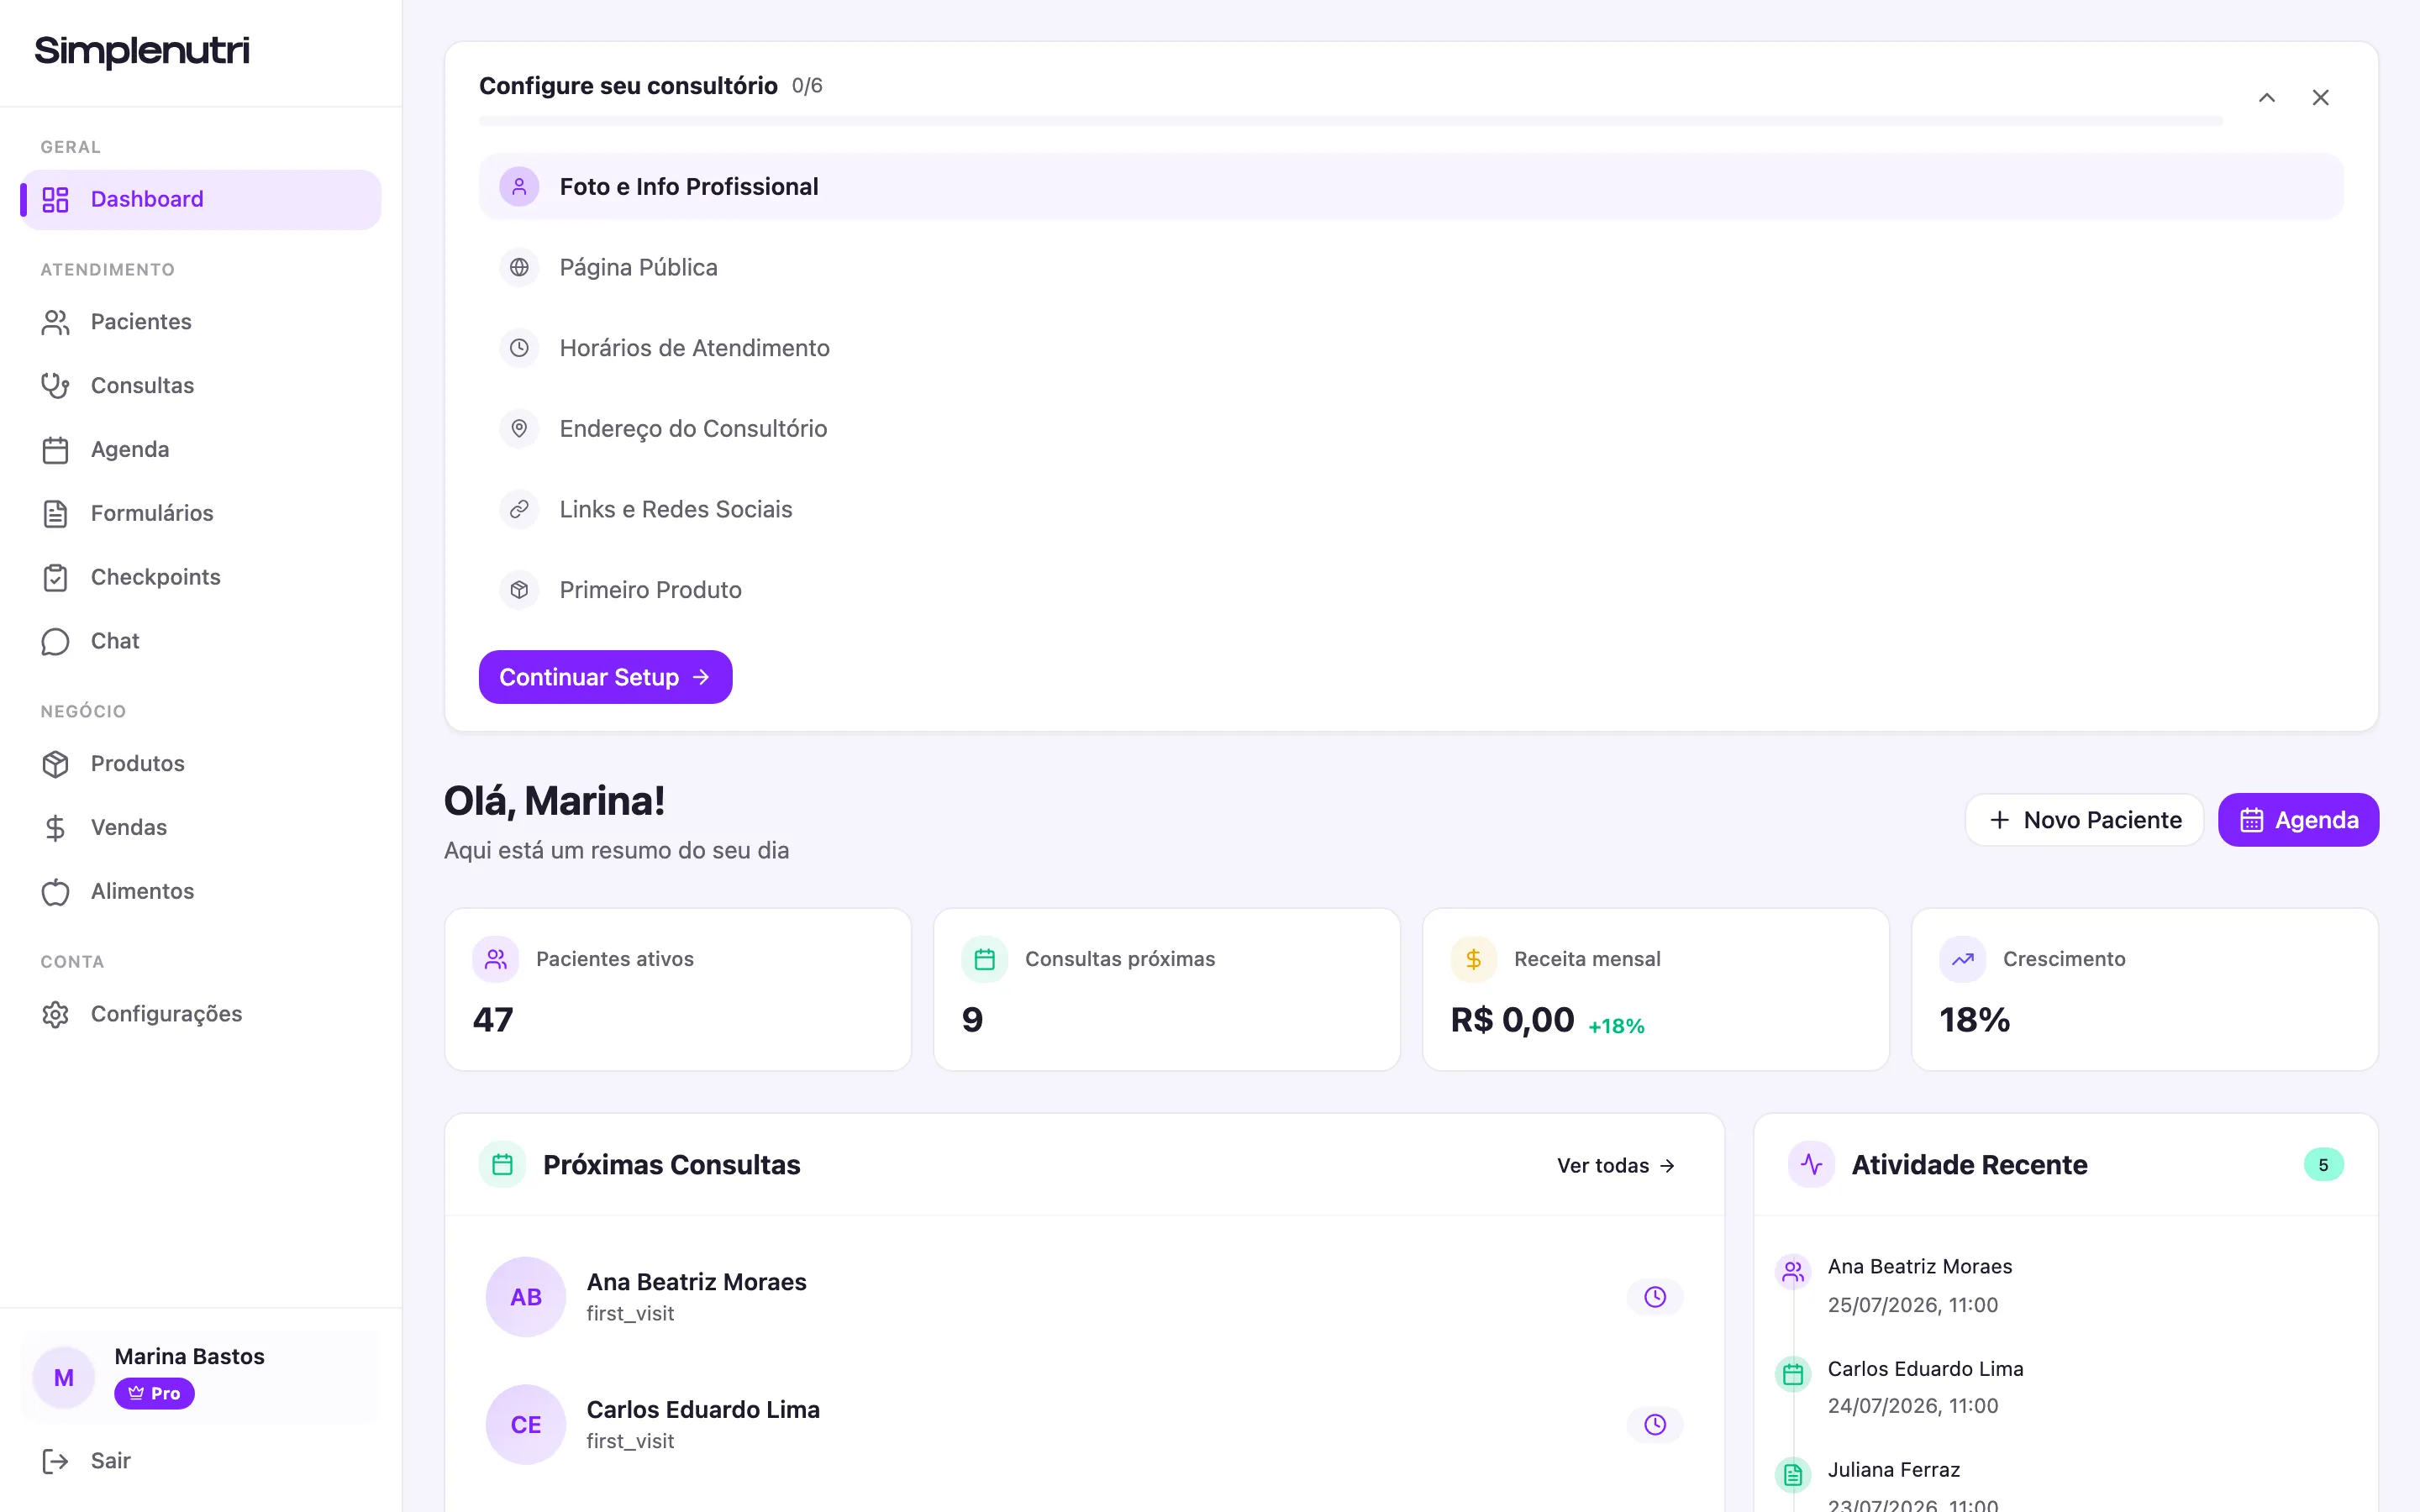This screenshot has width=2420, height=1512.
Task: Select Horários de Atendimento setup step
Action: (x=1410, y=348)
